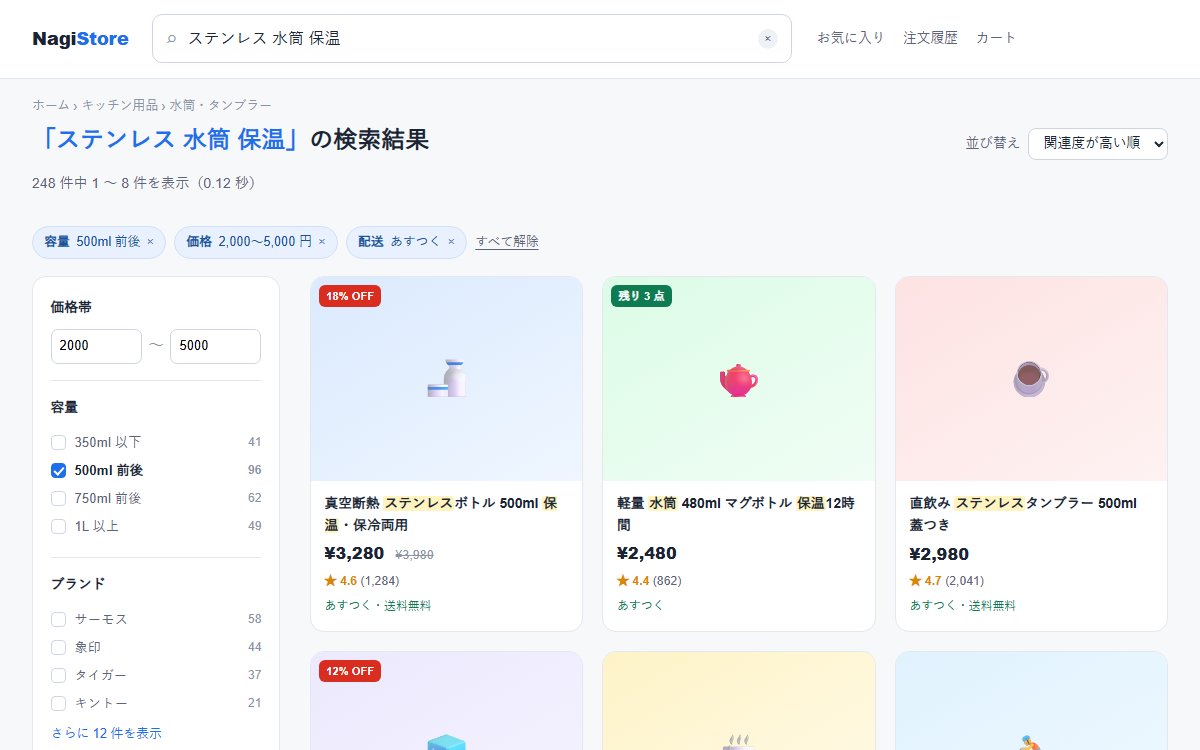Check the 象印 brand checkbox

(x=58, y=647)
